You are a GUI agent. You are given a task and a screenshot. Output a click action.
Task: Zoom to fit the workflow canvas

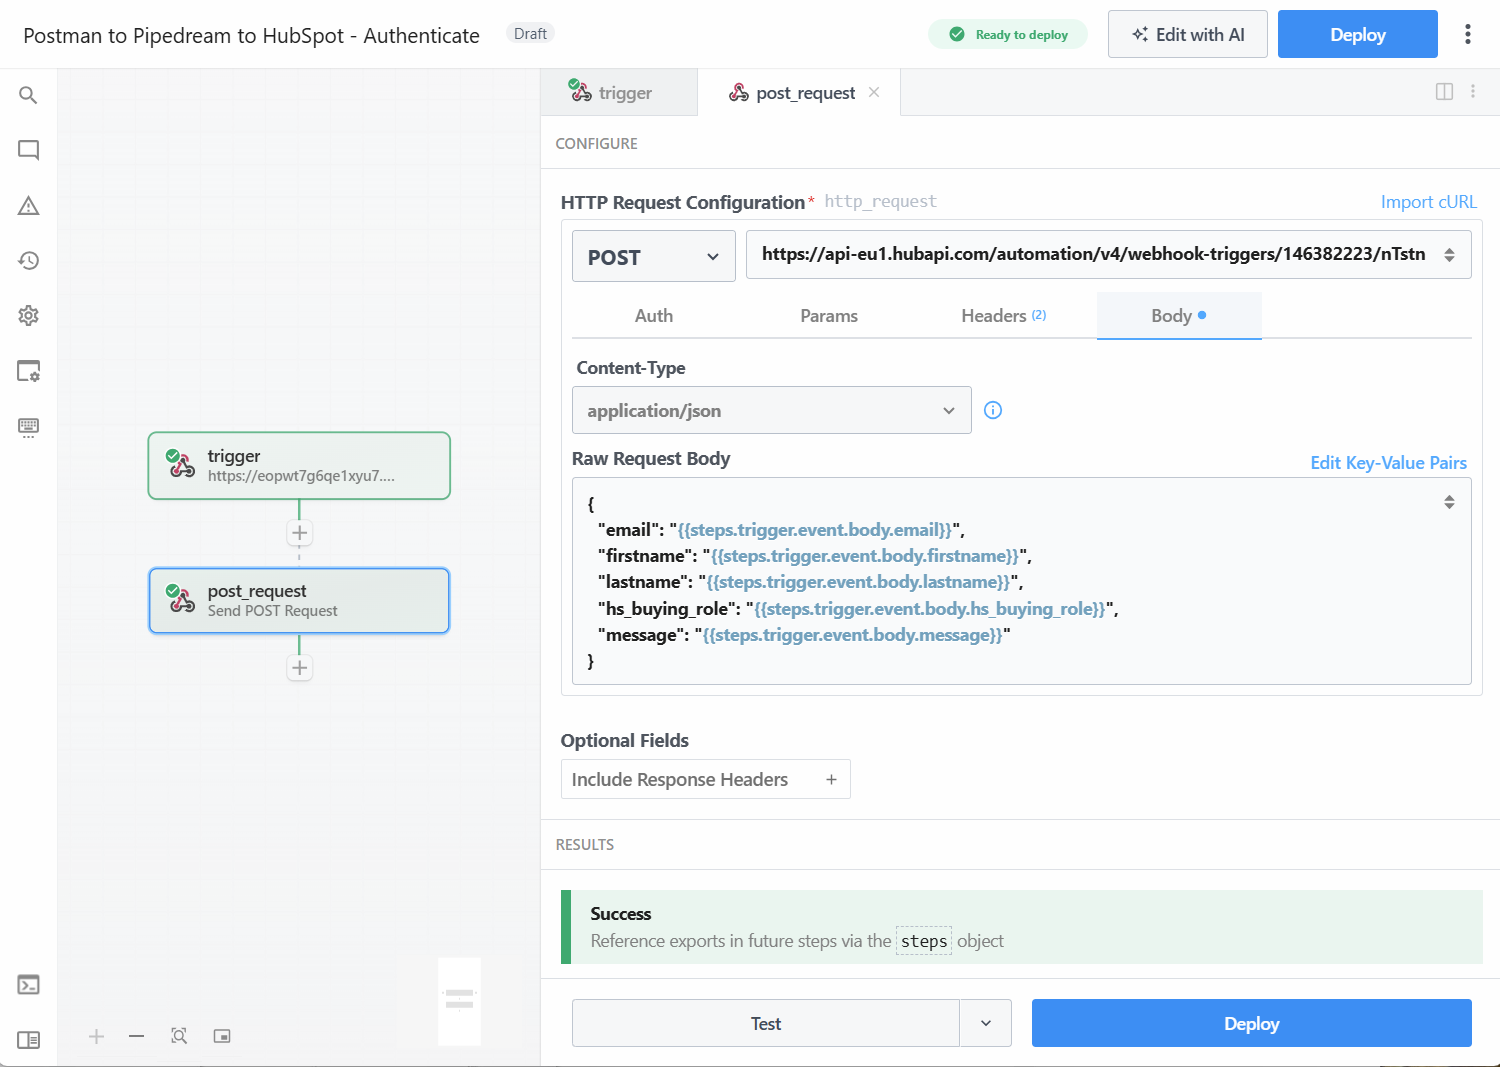tap(179, 1036)
